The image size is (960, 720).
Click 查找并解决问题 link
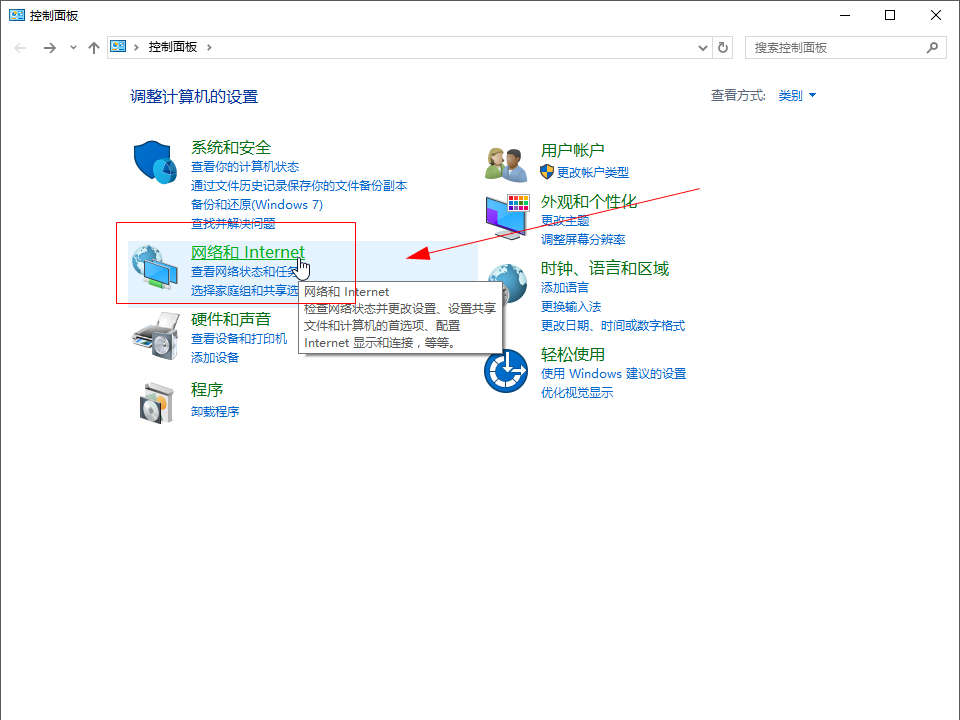233,223
